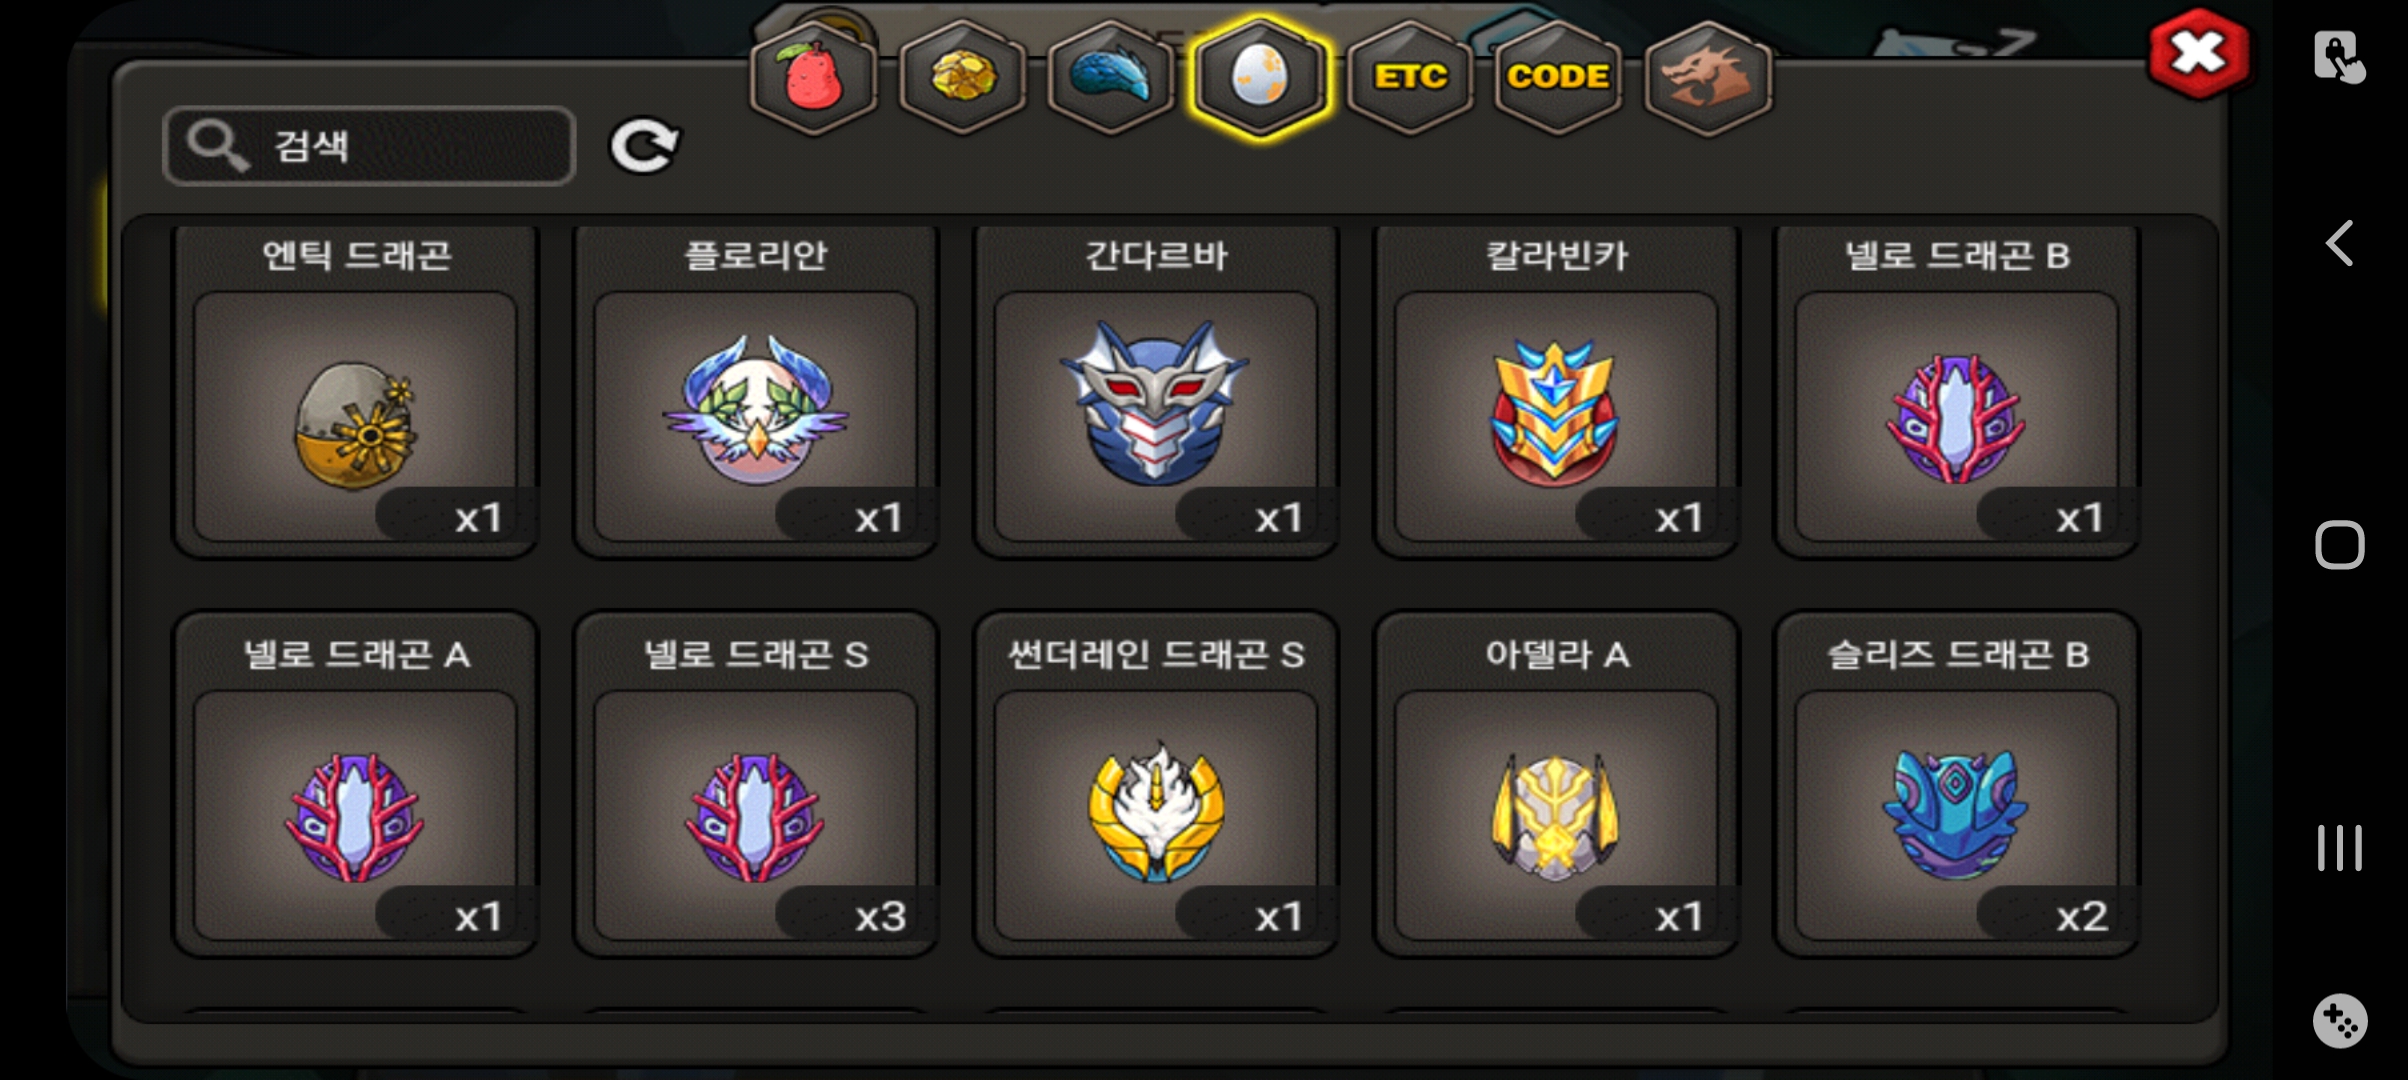The width and height of the screenshot is (2408, 1080).
Task: Choose the 썬더레인 드래곤 S egg
Action: pyautogui.click(x=1156, y=785)
